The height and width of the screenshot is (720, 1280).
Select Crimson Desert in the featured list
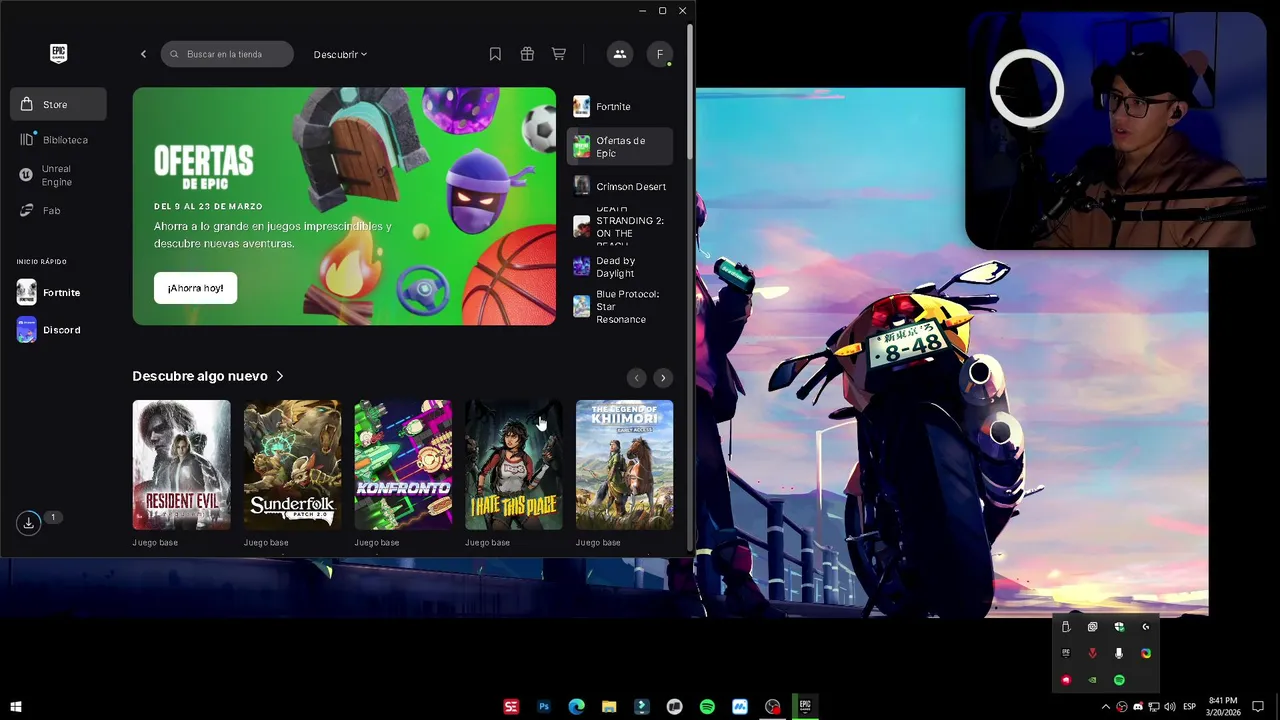[x=619, y=186]
